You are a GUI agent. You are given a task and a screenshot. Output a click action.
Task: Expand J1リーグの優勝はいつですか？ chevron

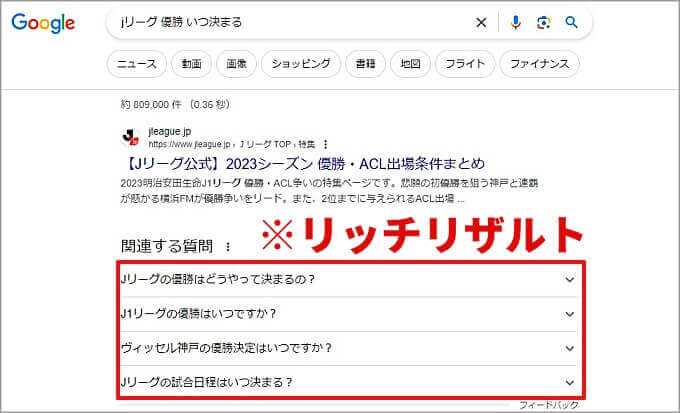569,314
